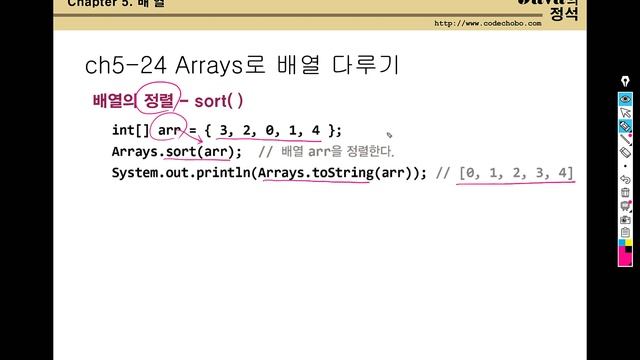
Task: Click 'int[]' in the first code line
Action: point(131,130)
